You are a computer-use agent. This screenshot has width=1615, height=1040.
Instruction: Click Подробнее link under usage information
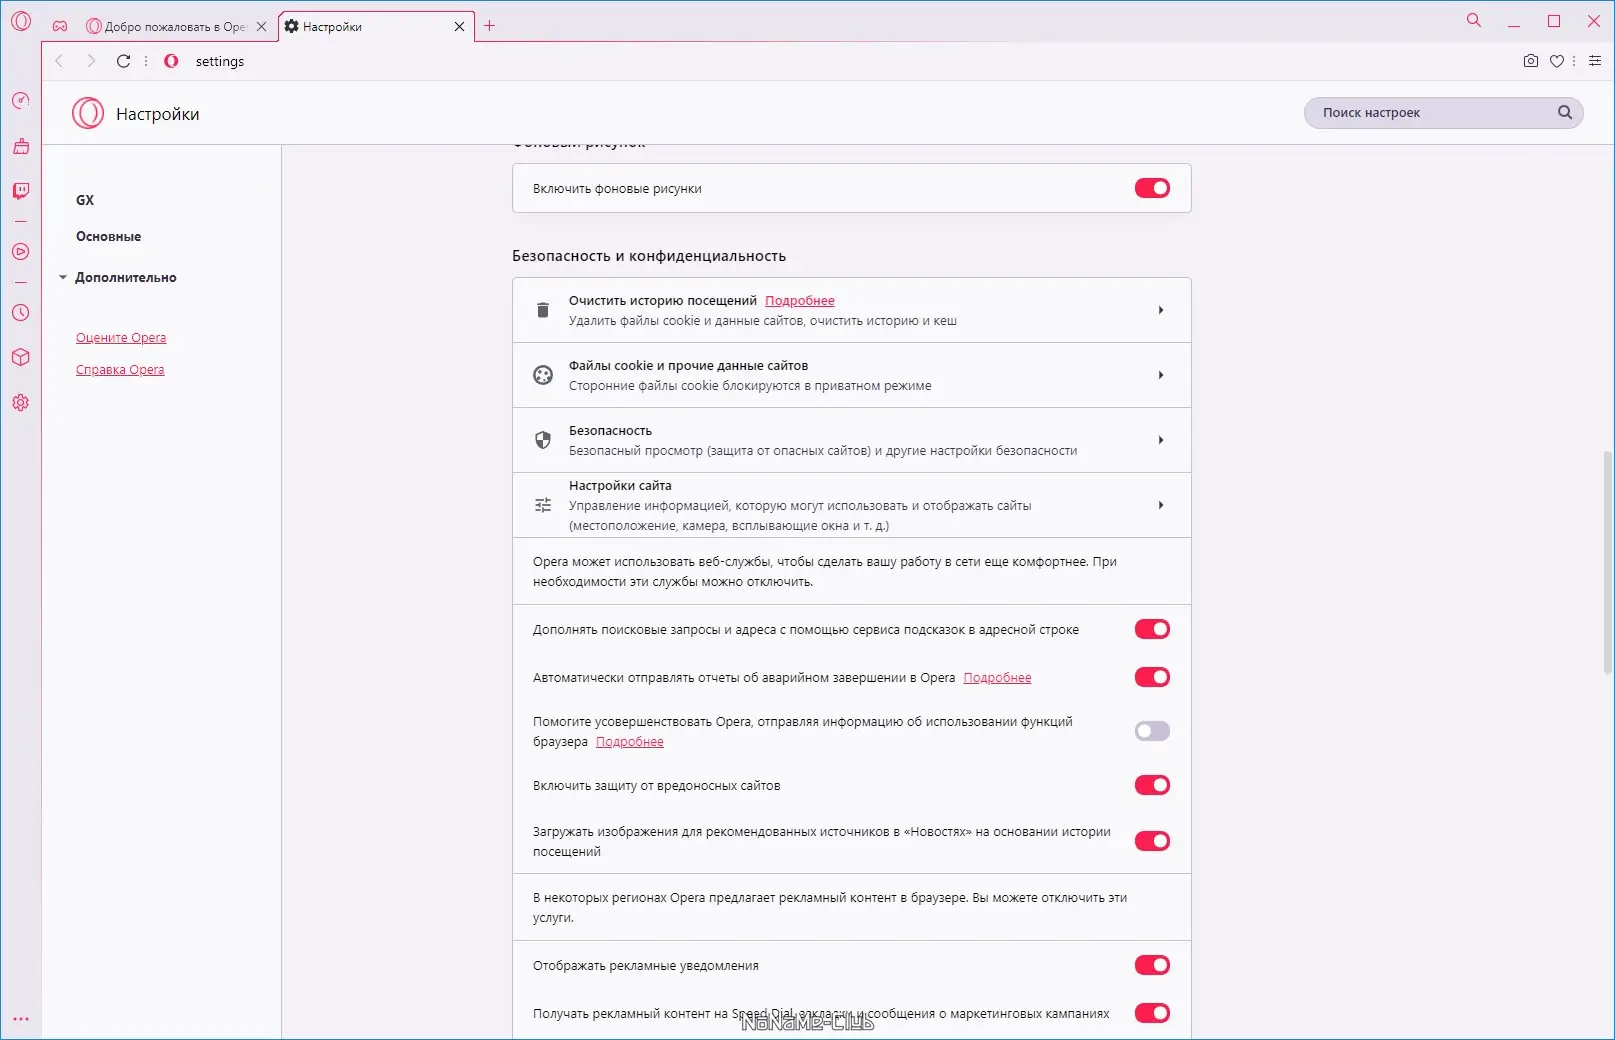click(x=630, y=742)
